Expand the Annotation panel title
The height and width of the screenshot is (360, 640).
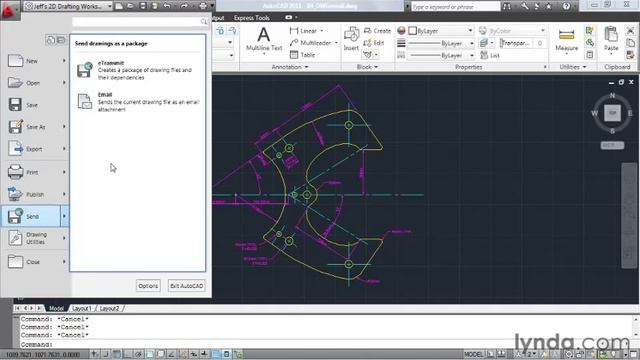[290, 67]
